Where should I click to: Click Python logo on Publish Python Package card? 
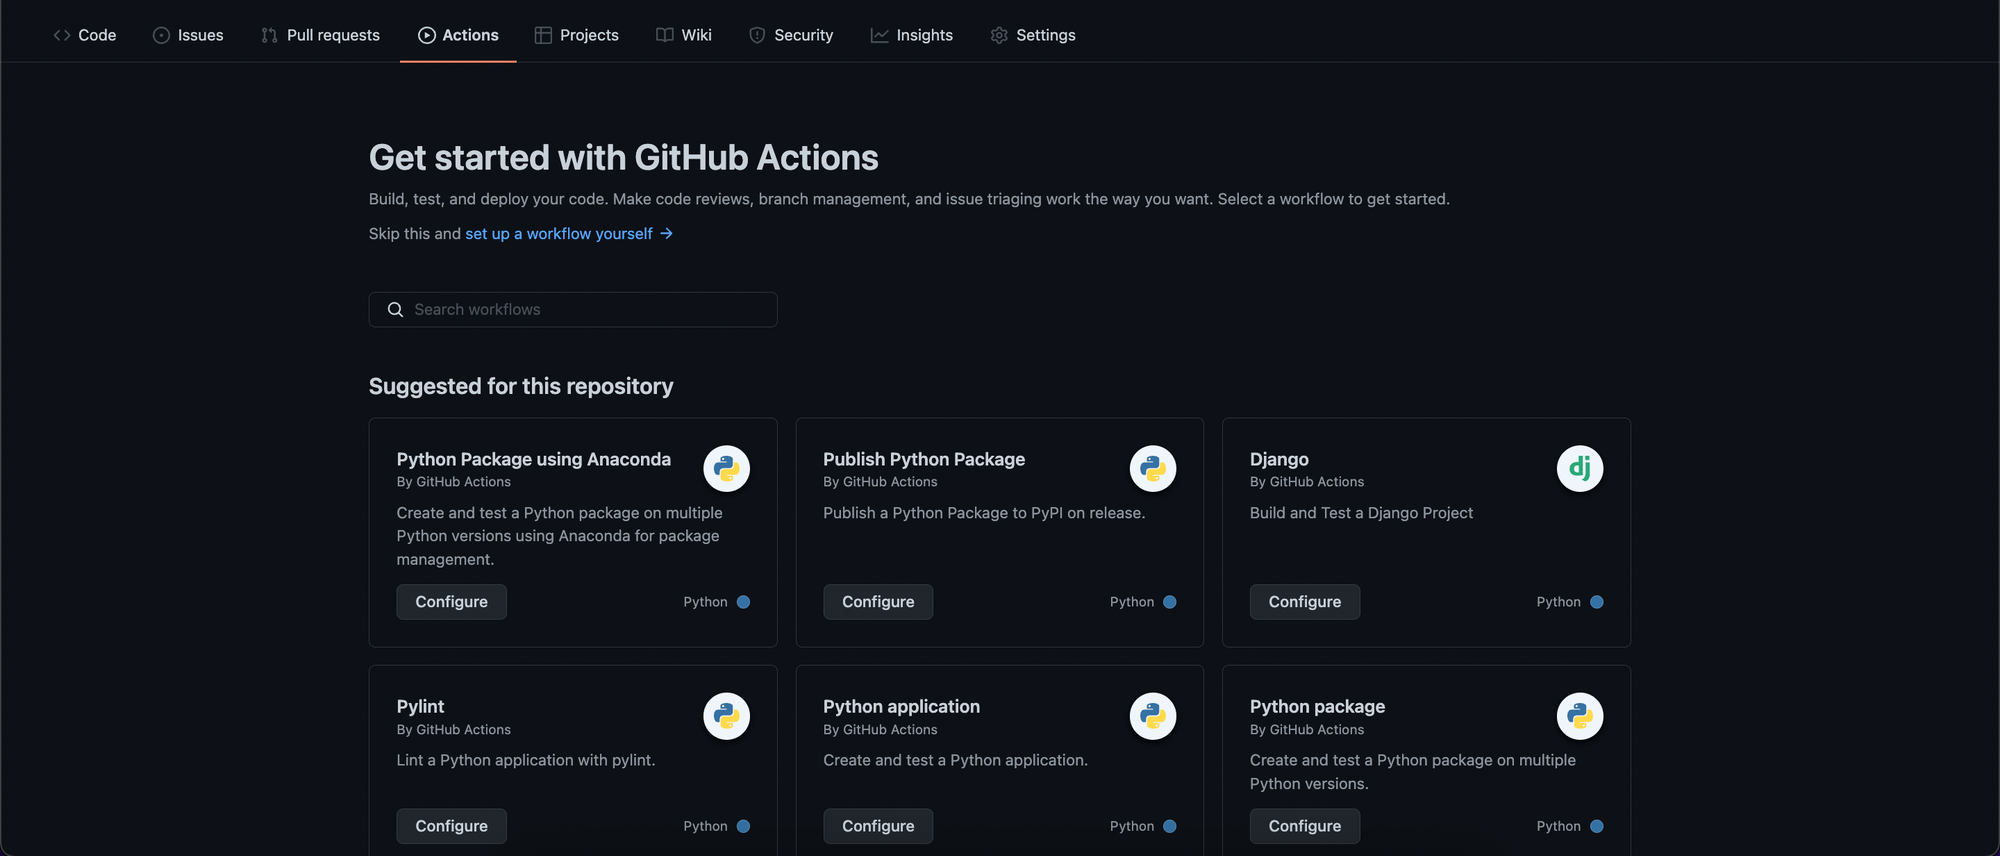1153,469
